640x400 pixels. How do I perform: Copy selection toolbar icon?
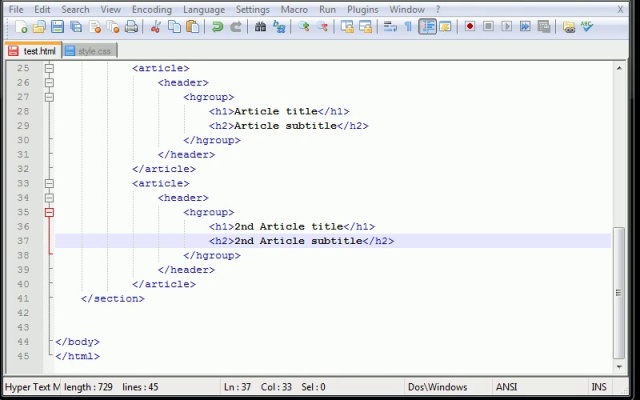[x=174, y=27]
